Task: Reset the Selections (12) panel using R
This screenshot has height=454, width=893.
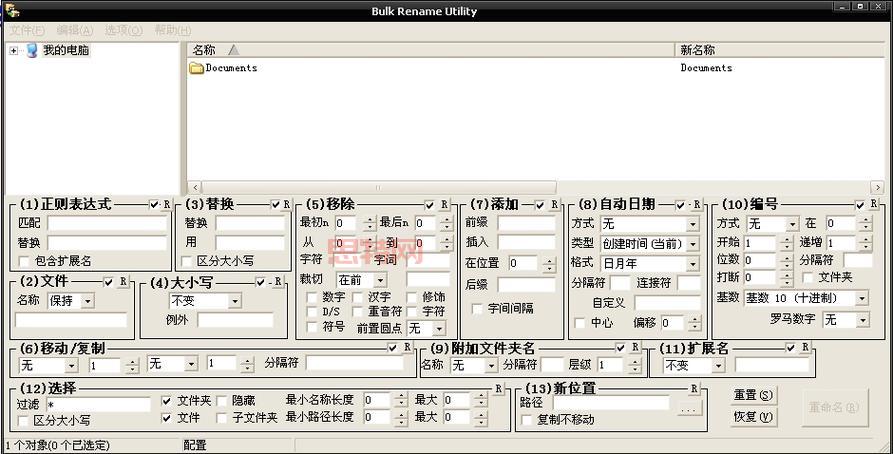Action: coord(498,388)
